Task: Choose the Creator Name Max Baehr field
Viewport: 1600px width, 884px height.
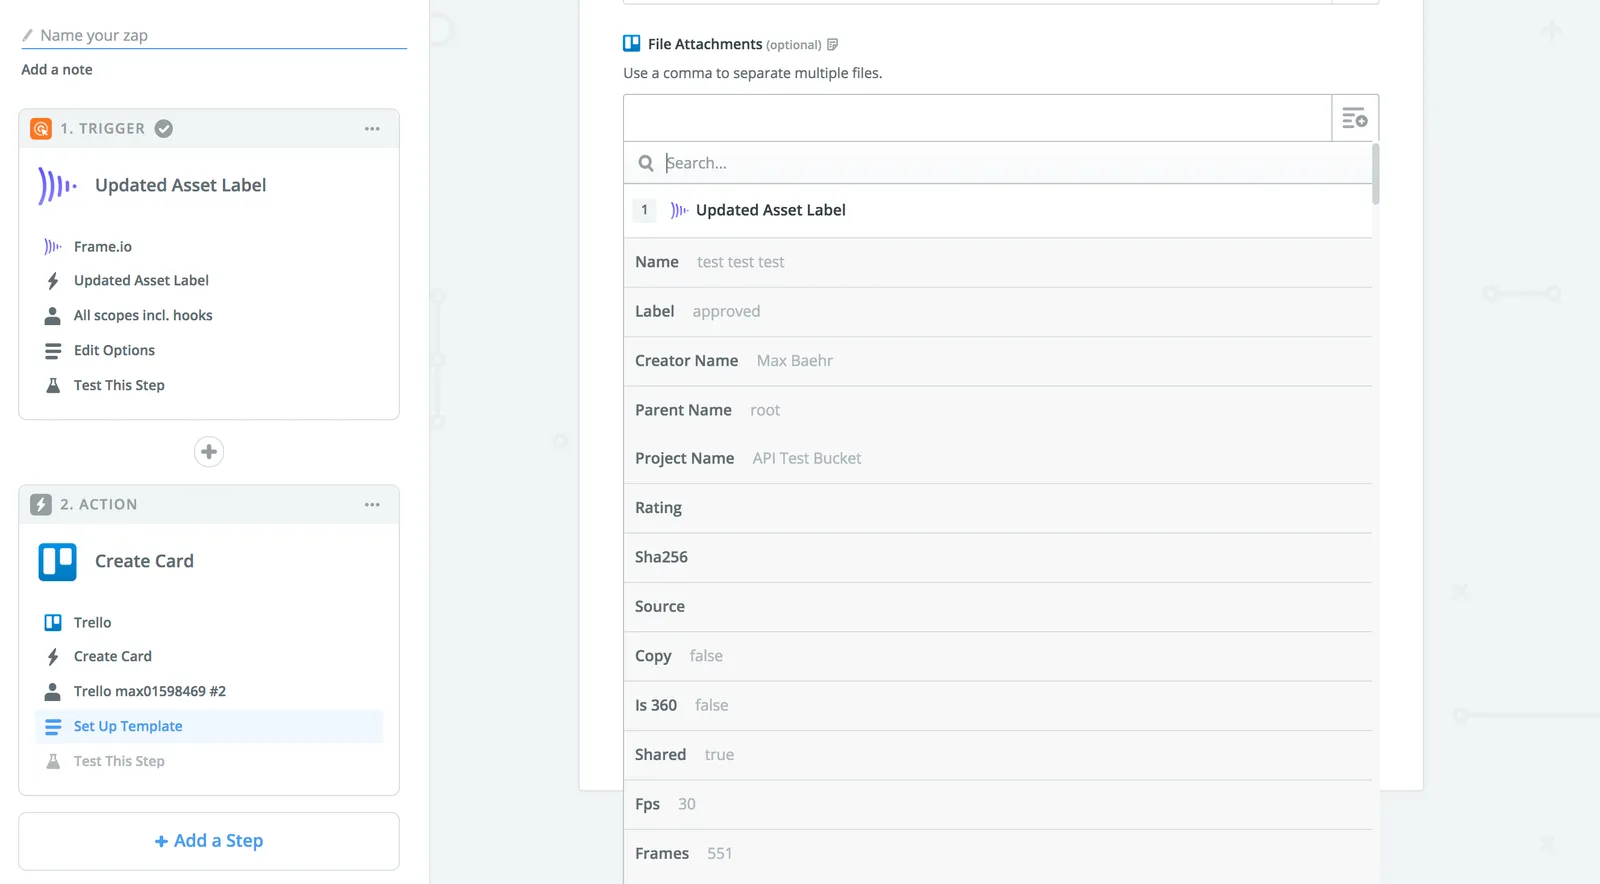Action: click(x=998, y=361)
